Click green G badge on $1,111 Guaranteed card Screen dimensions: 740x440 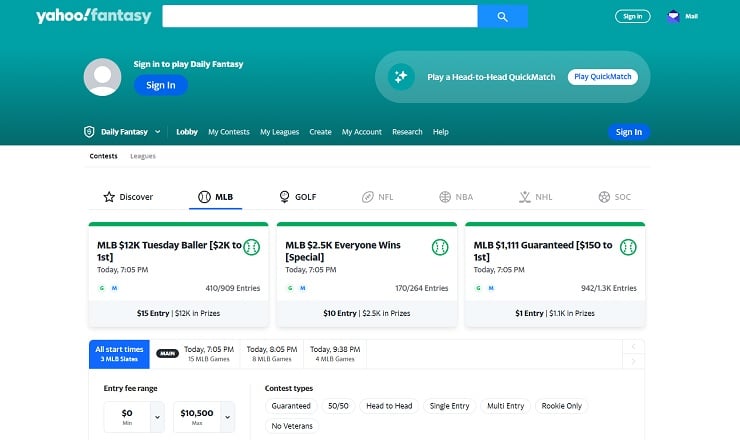[x=478, y=288]
